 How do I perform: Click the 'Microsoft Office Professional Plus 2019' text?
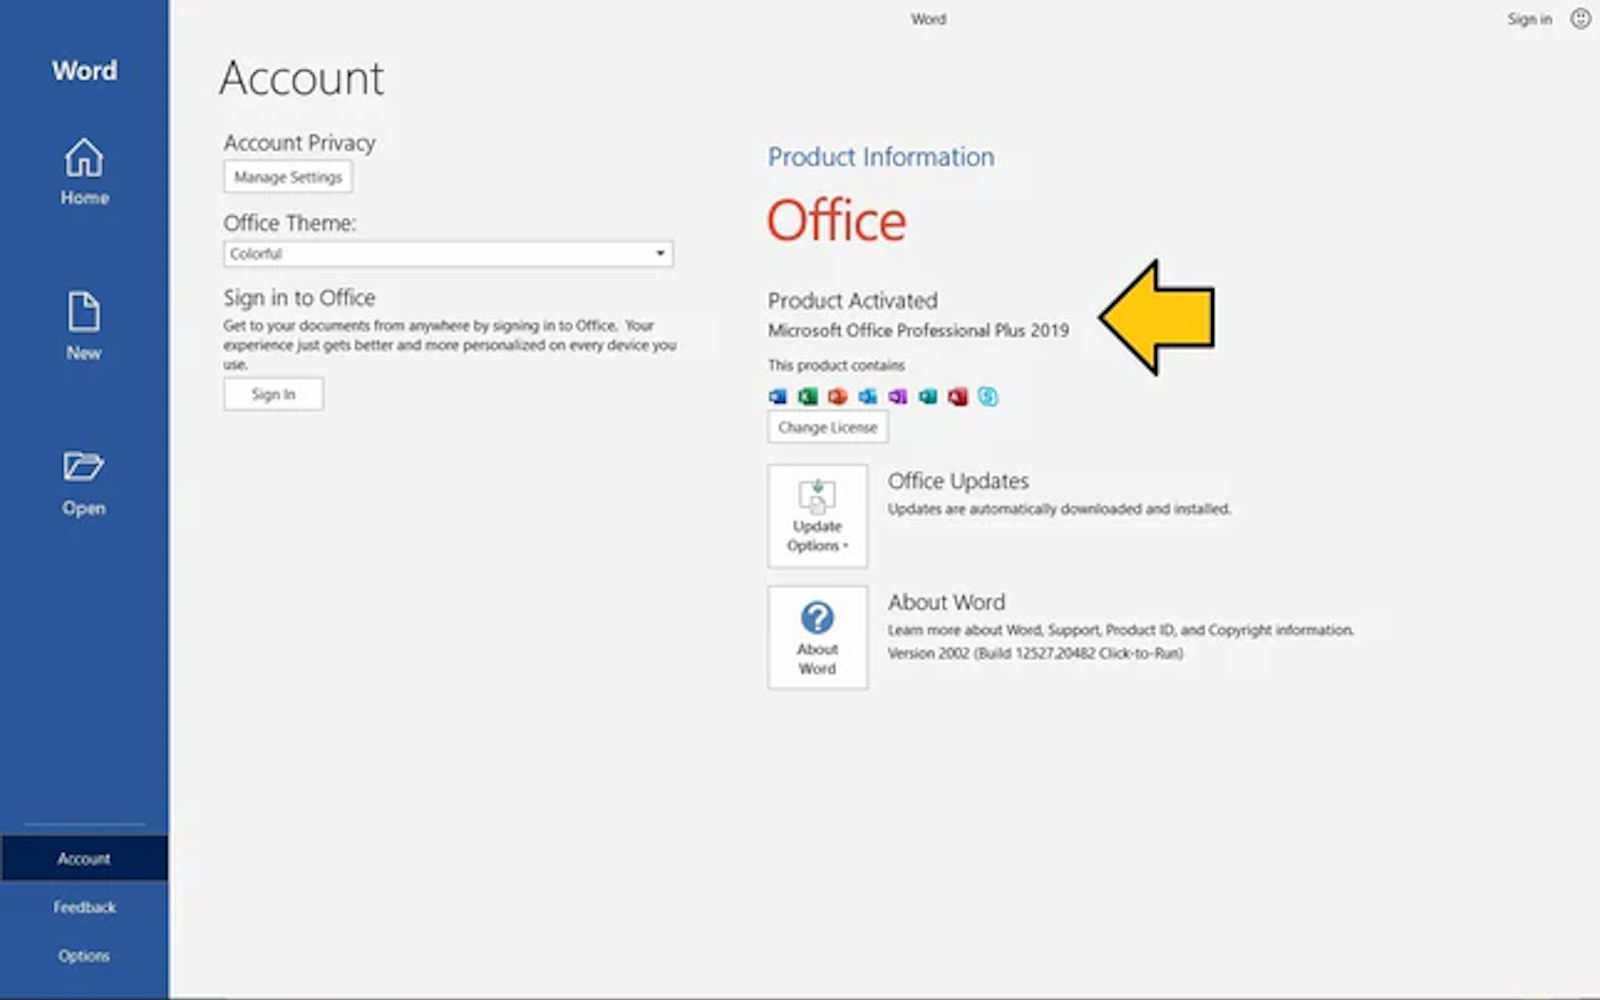tap(918, 330)
